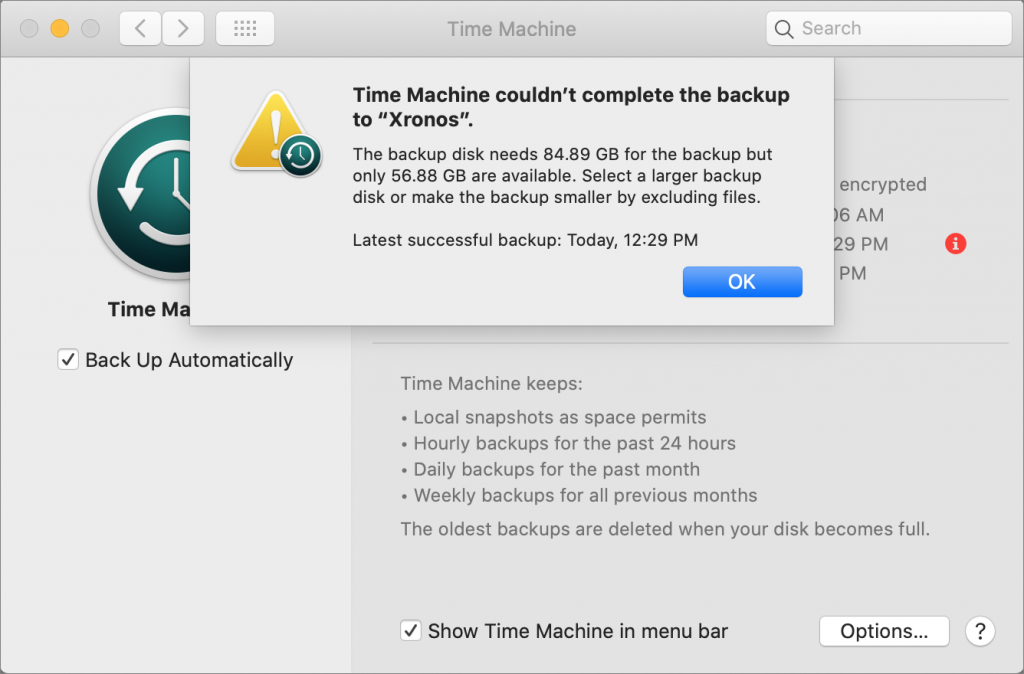
Task: Click the Latest successful backup text
Action: 525,240
